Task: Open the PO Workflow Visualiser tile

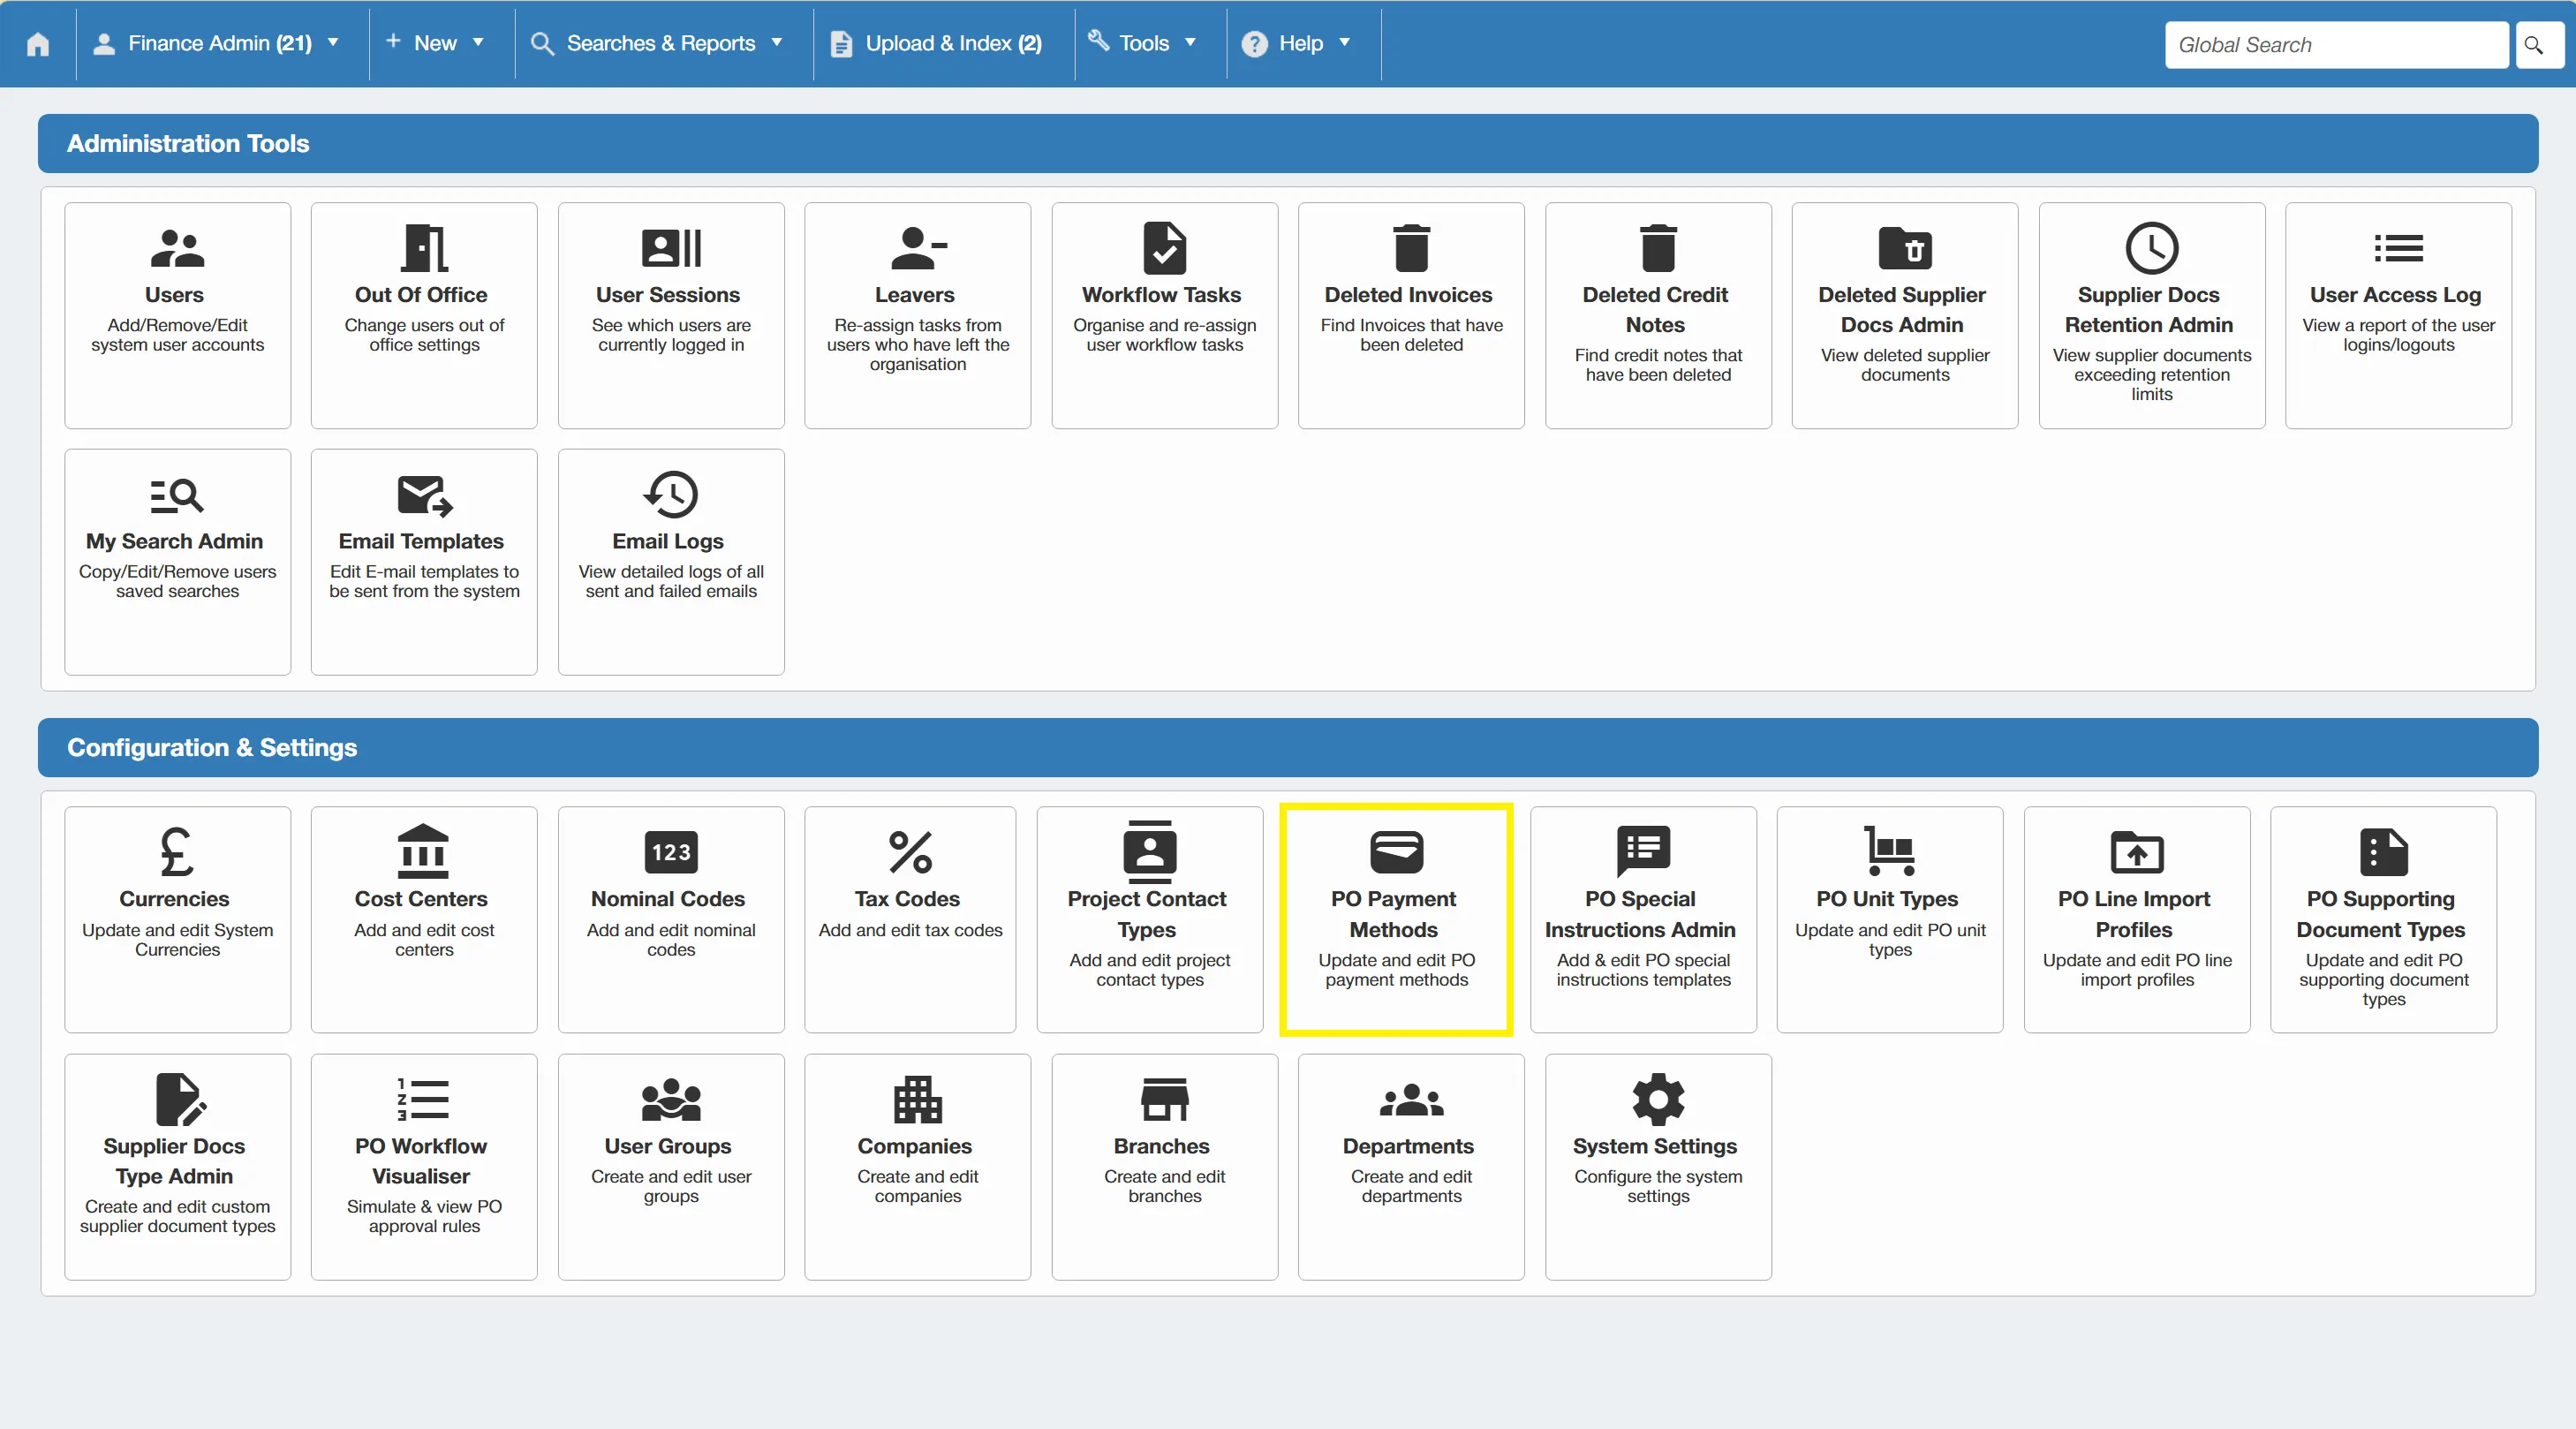Action: pyautogui.click(x=424, y=1166)
